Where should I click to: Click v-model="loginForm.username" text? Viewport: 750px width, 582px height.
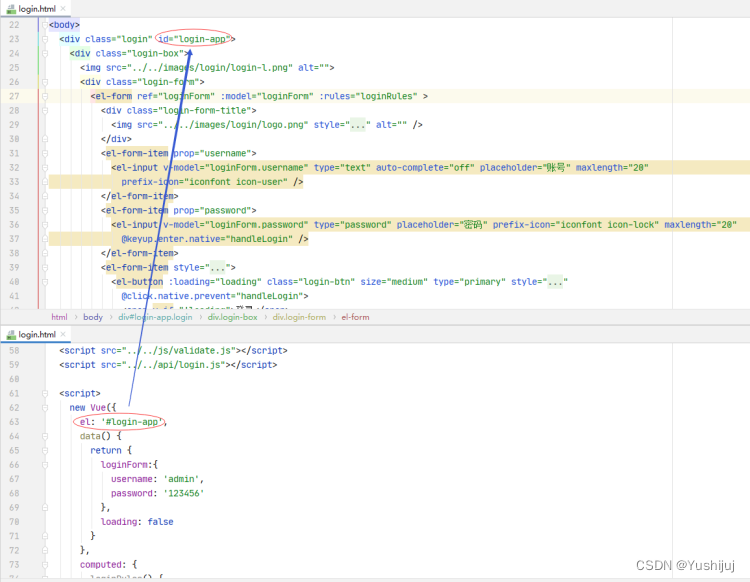[235, 168]
